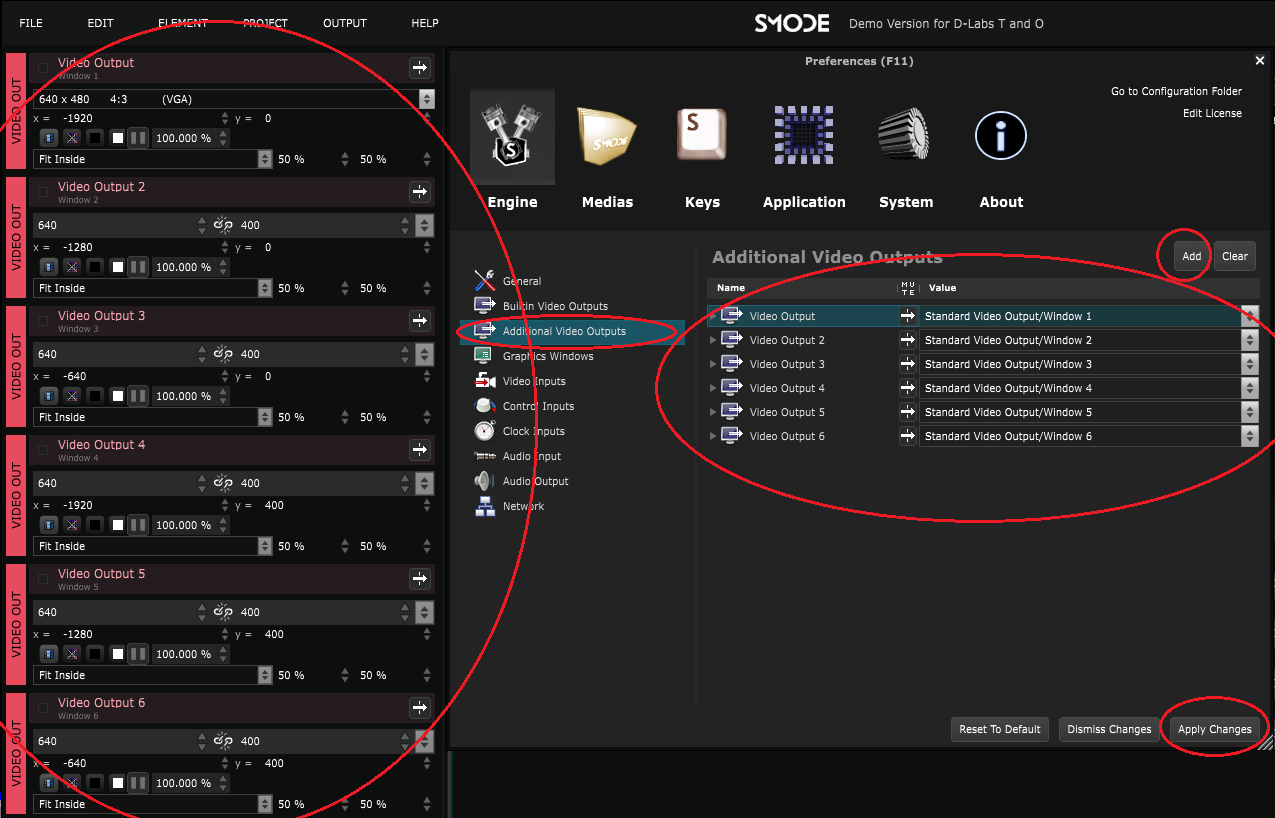Image resolution: width=1275 pixels, height=818 pixels.
Task: Click the arrow icon on Video Output 4 panel header
Action: click(419, 450)
